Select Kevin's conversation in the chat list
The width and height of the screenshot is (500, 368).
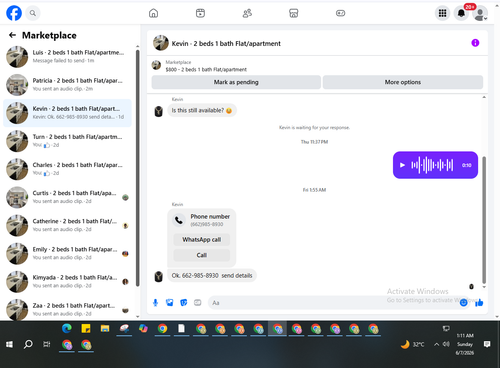pyautogui.click(x=67, y=113)
